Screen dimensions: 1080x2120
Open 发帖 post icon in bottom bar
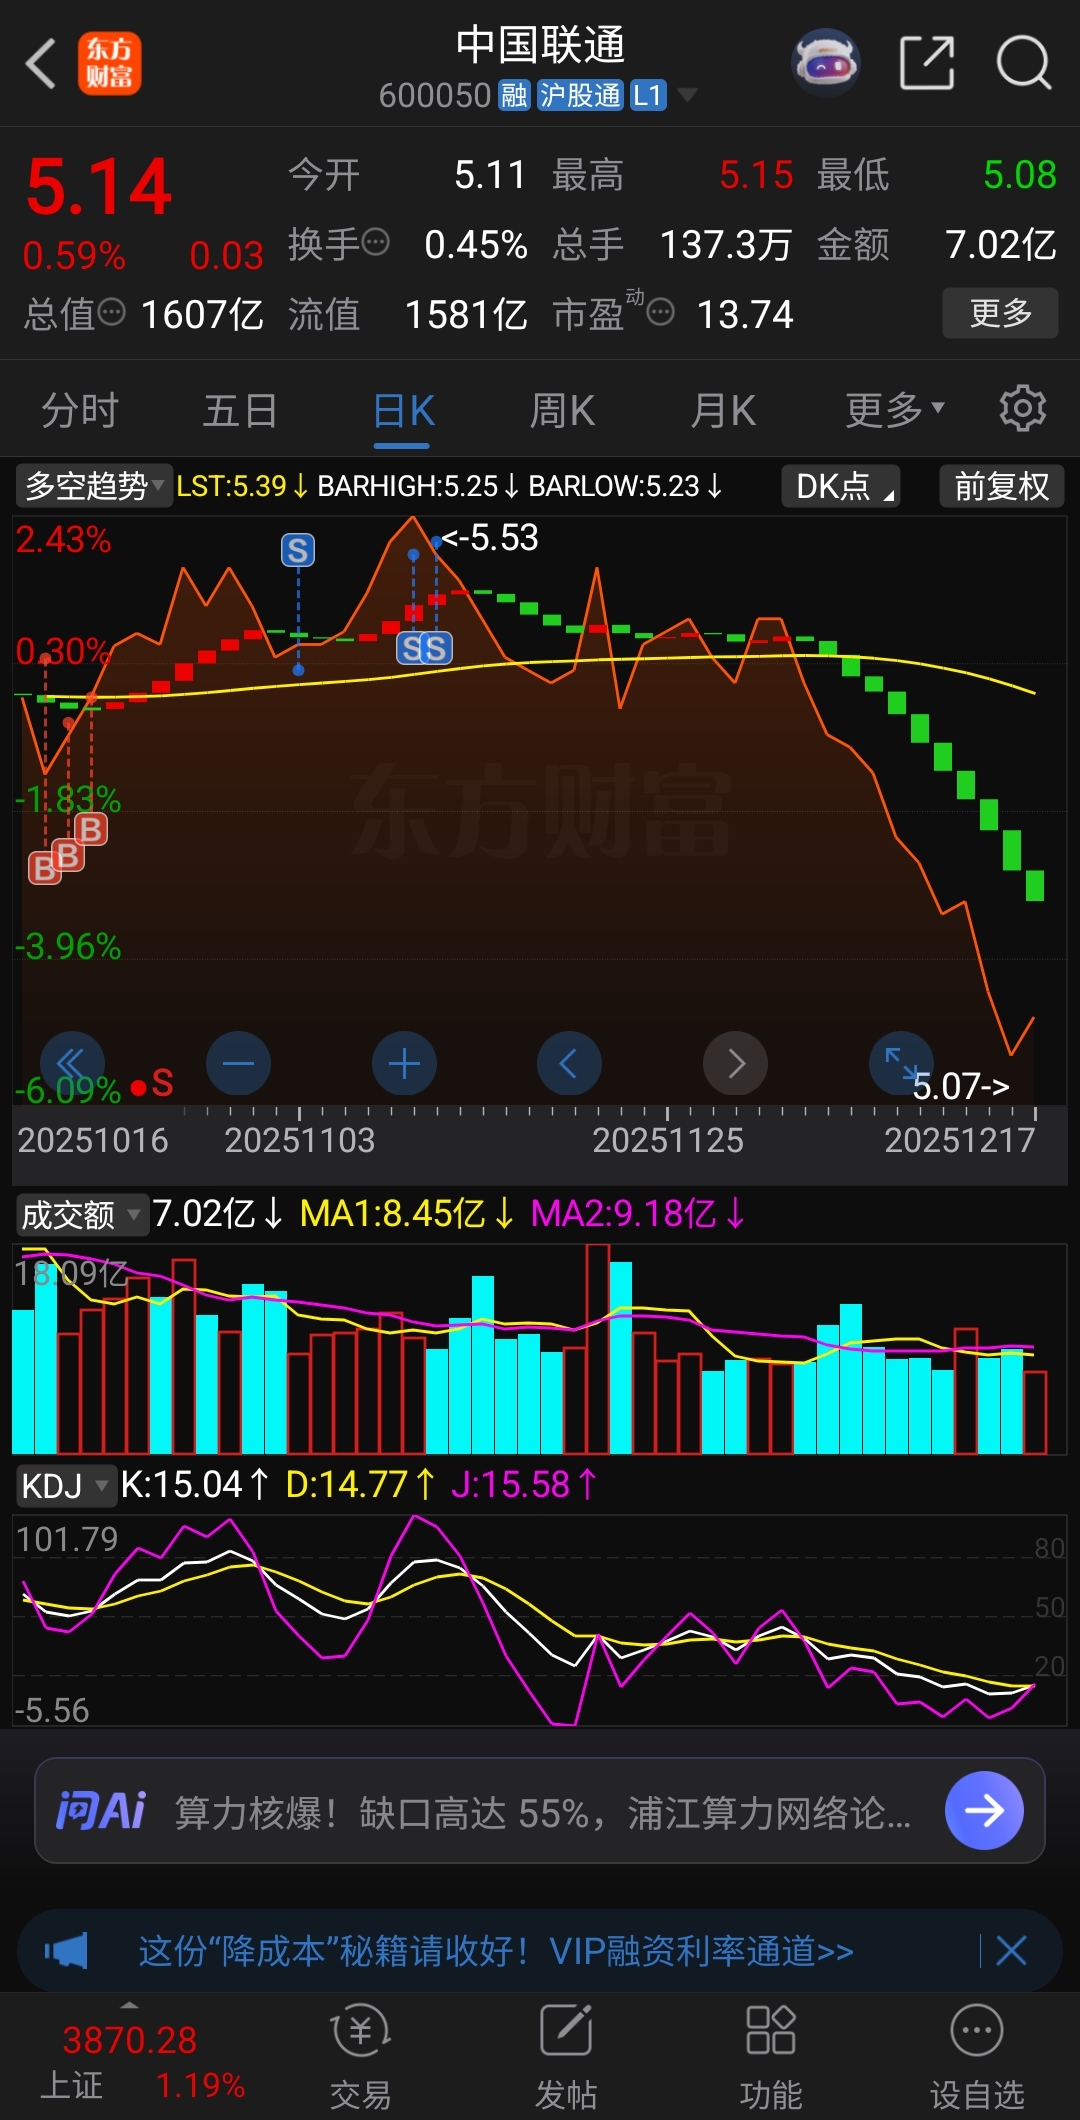(x=566, y=2057)
